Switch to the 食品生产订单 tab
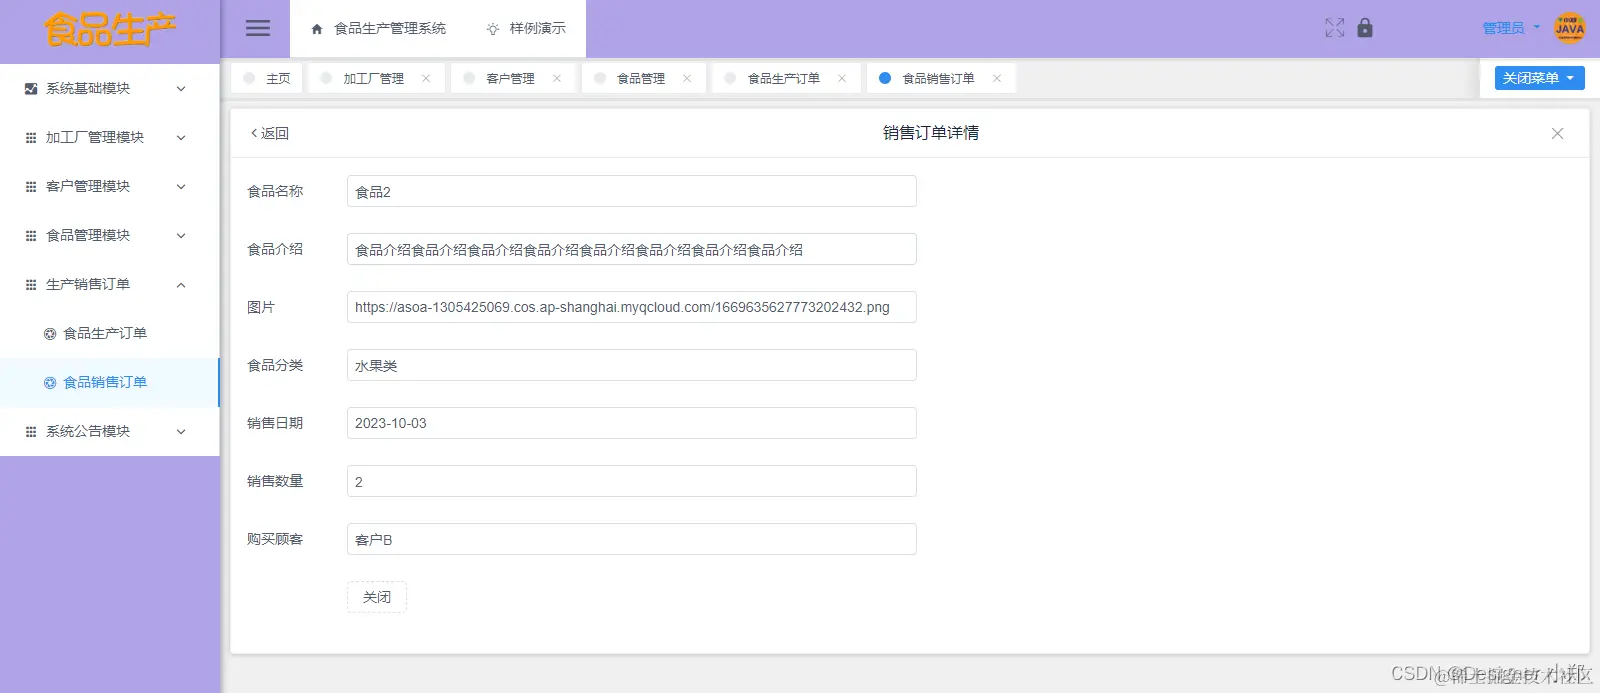This screenshot has height=693, width=1600. click(x=784, y=78)
